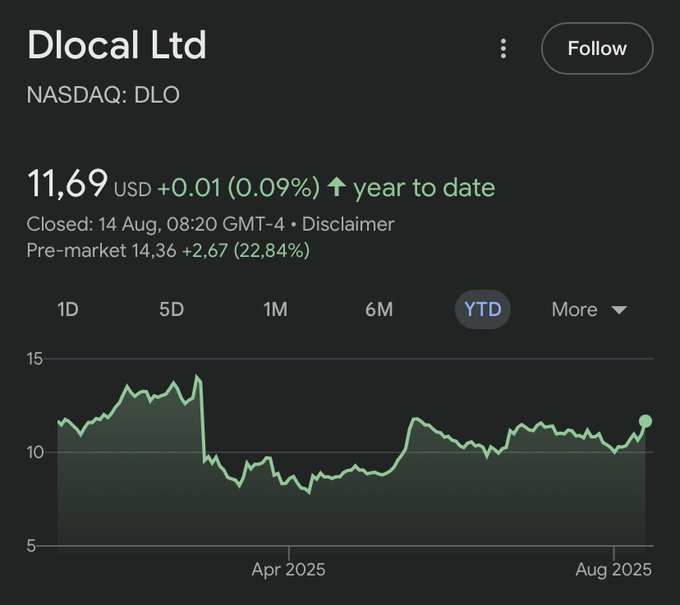Click the NASDAQ: DLO ticker text

point(103,95)
